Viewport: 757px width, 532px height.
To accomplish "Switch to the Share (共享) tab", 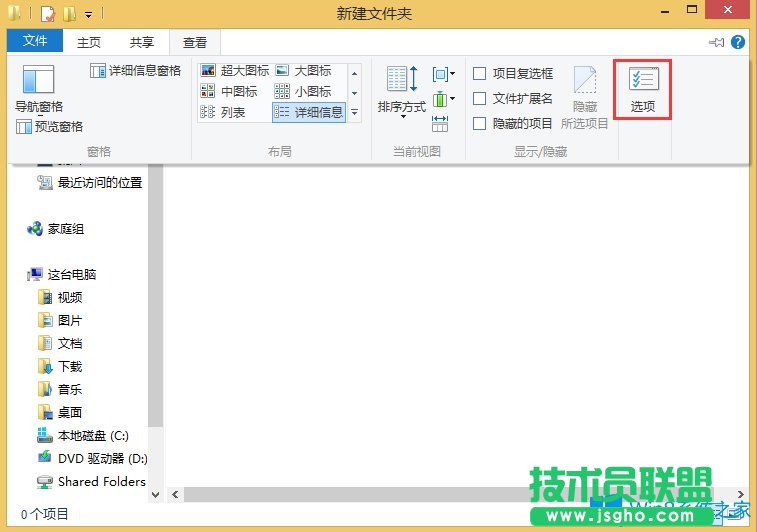I will [x=141, y=42].
